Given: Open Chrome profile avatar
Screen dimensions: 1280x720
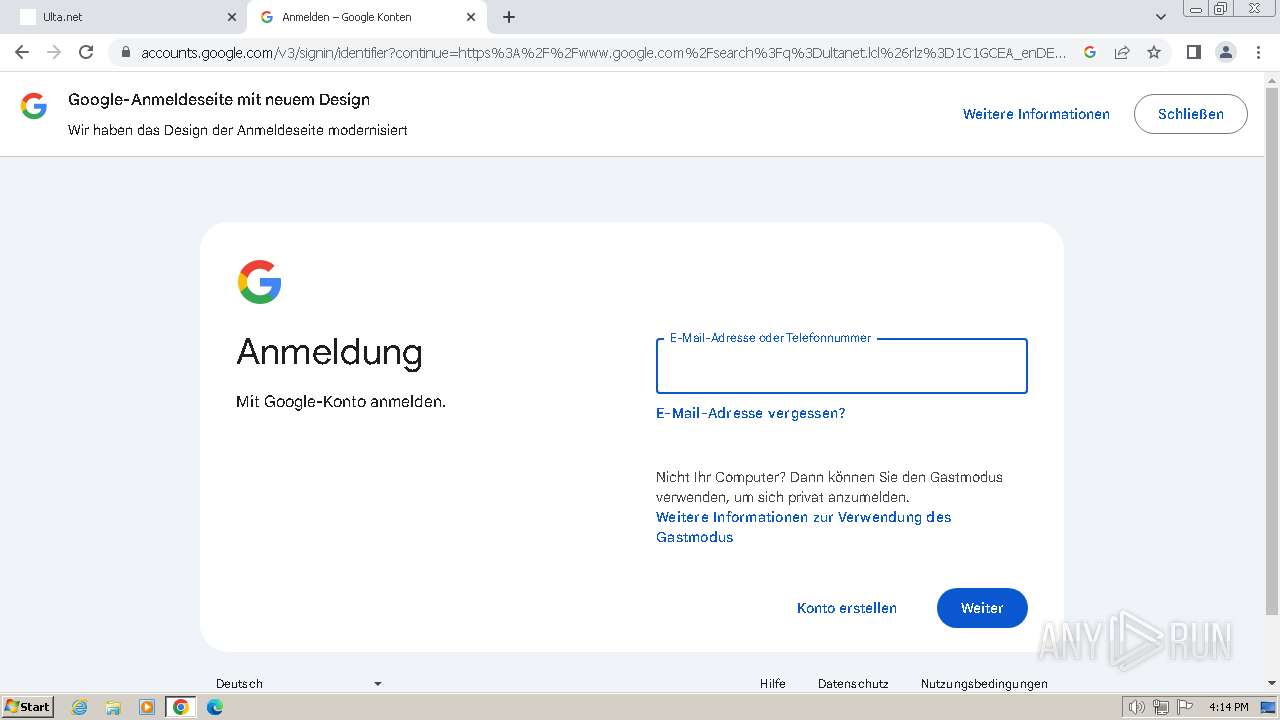Looking at the screenshot, I should click(1226, 52).
